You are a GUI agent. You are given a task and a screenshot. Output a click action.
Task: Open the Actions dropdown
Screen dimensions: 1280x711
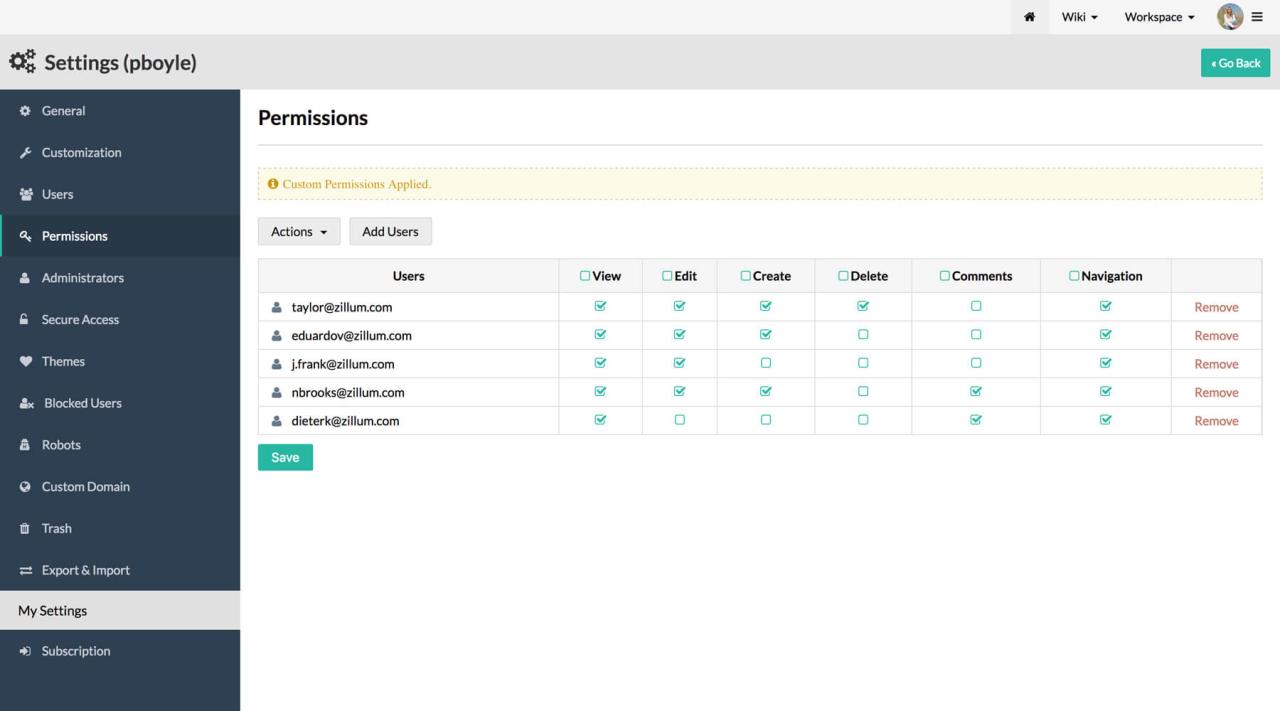(x=298, y=231)
